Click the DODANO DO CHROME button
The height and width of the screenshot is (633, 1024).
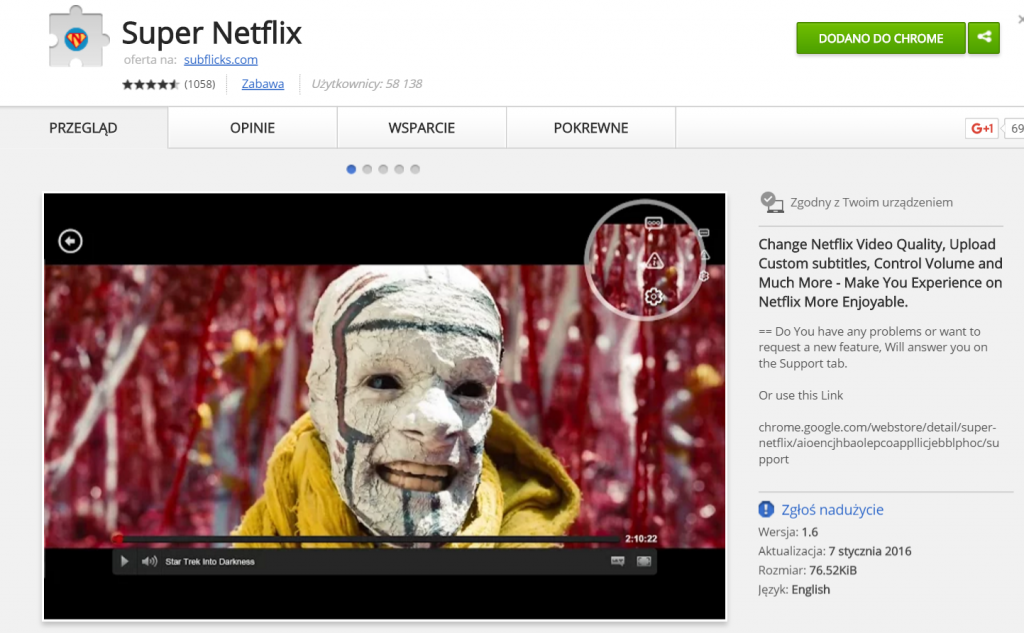tap(880, 38)
